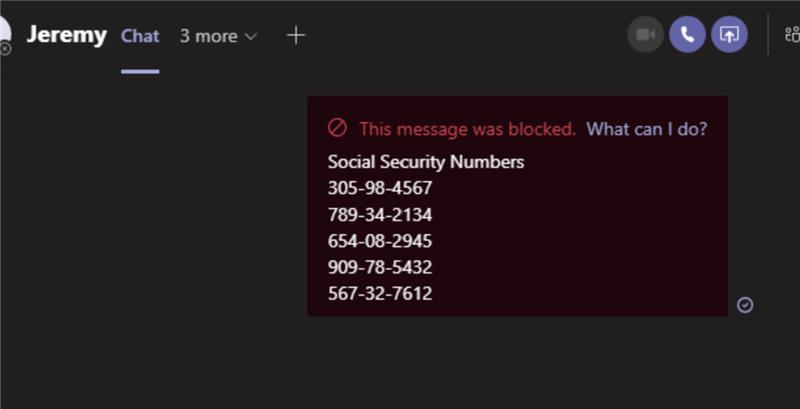The image size is (800, 409).
Task: Click the message line starting with 305
Action: [380, 188]
